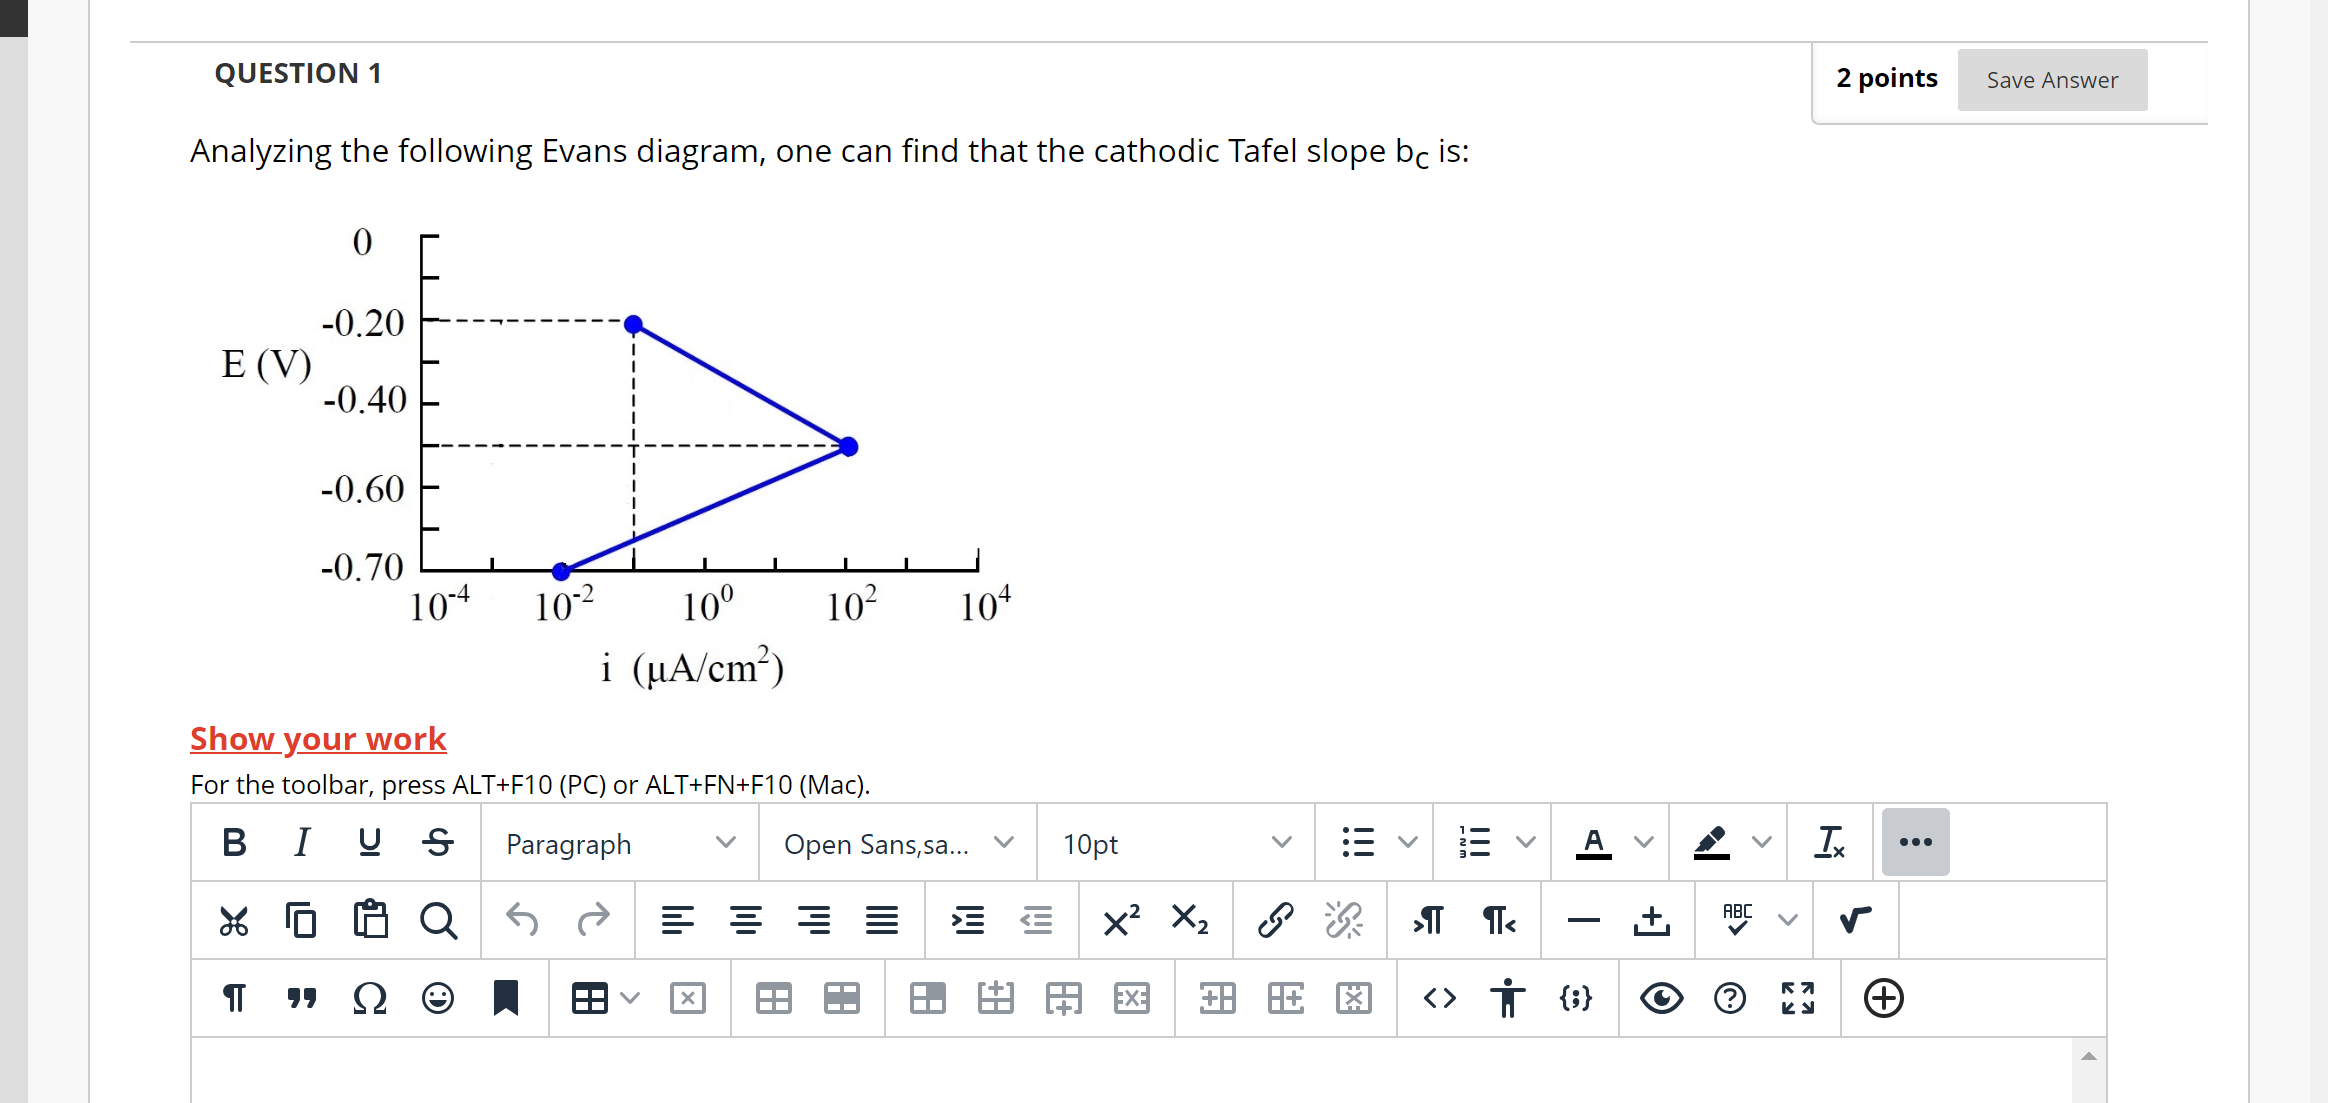Show more toolbar options with the ellipsis menu

click(1914, 843)
